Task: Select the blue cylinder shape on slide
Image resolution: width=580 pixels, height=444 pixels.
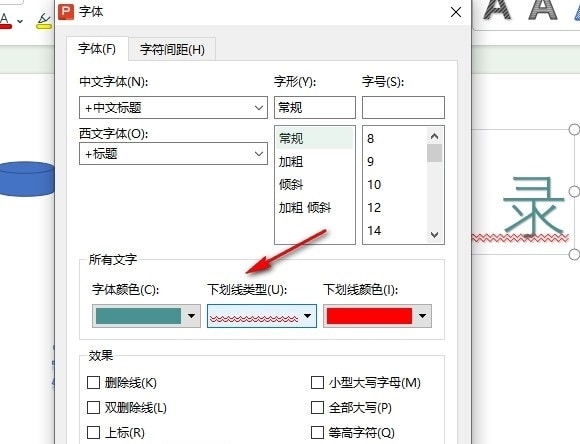Action: (27, 179)
